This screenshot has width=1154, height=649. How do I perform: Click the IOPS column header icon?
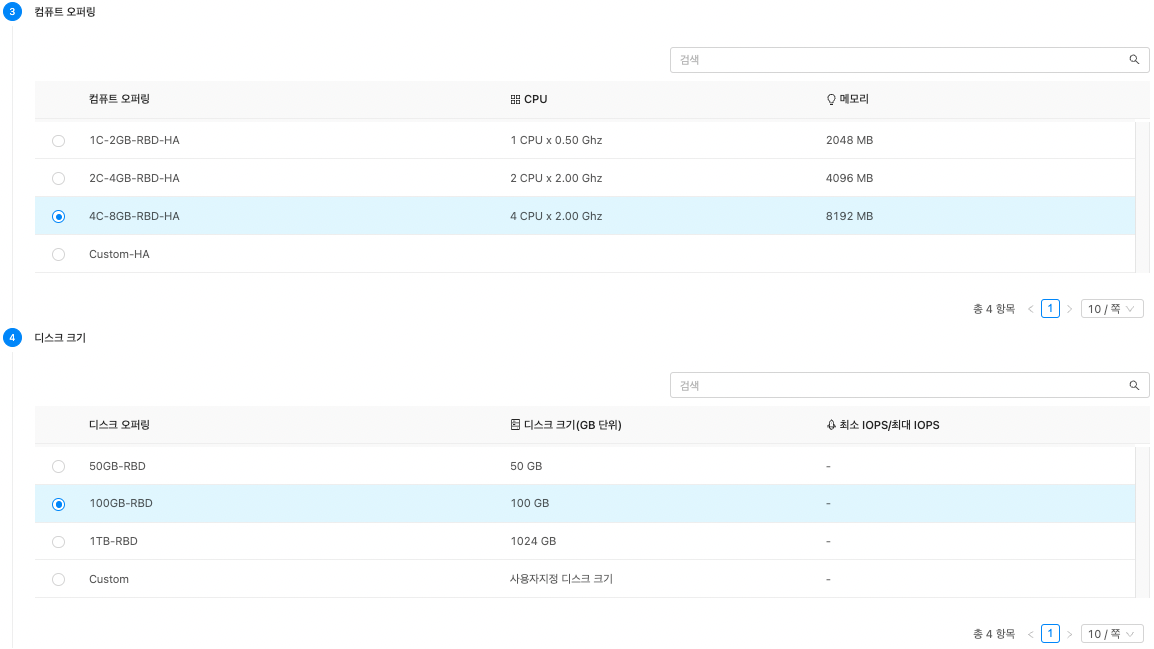(830, 425)
